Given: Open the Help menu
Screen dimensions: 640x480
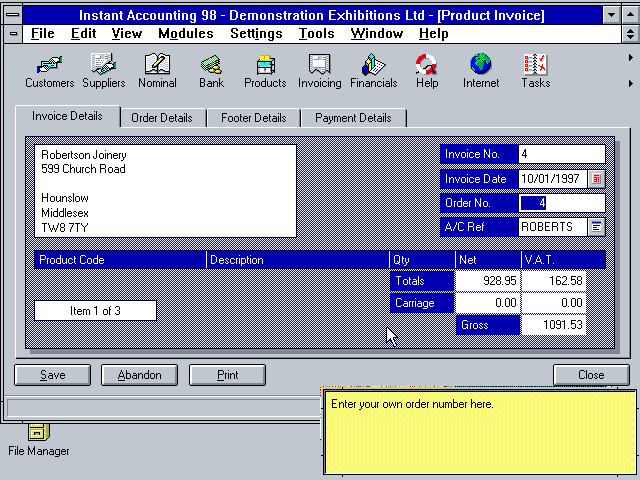Looking at the screenshot, I should (x=433, y=33).
